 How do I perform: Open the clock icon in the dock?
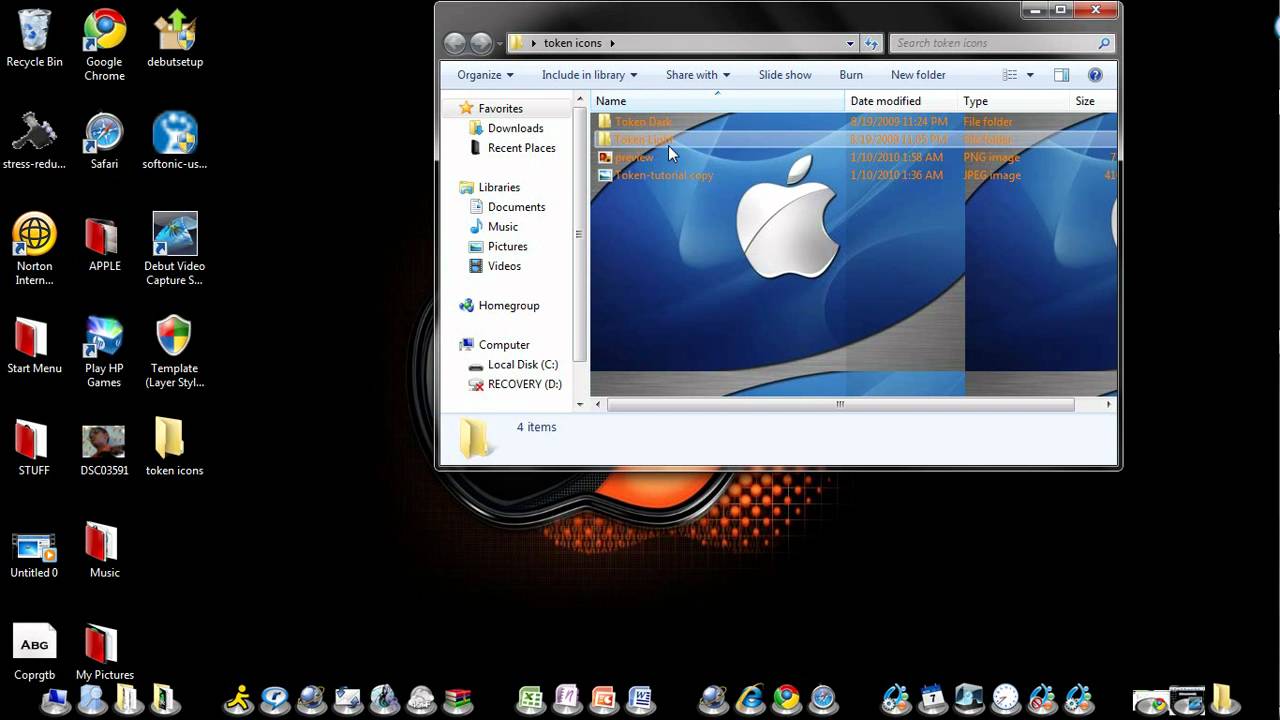(1006, 698)
